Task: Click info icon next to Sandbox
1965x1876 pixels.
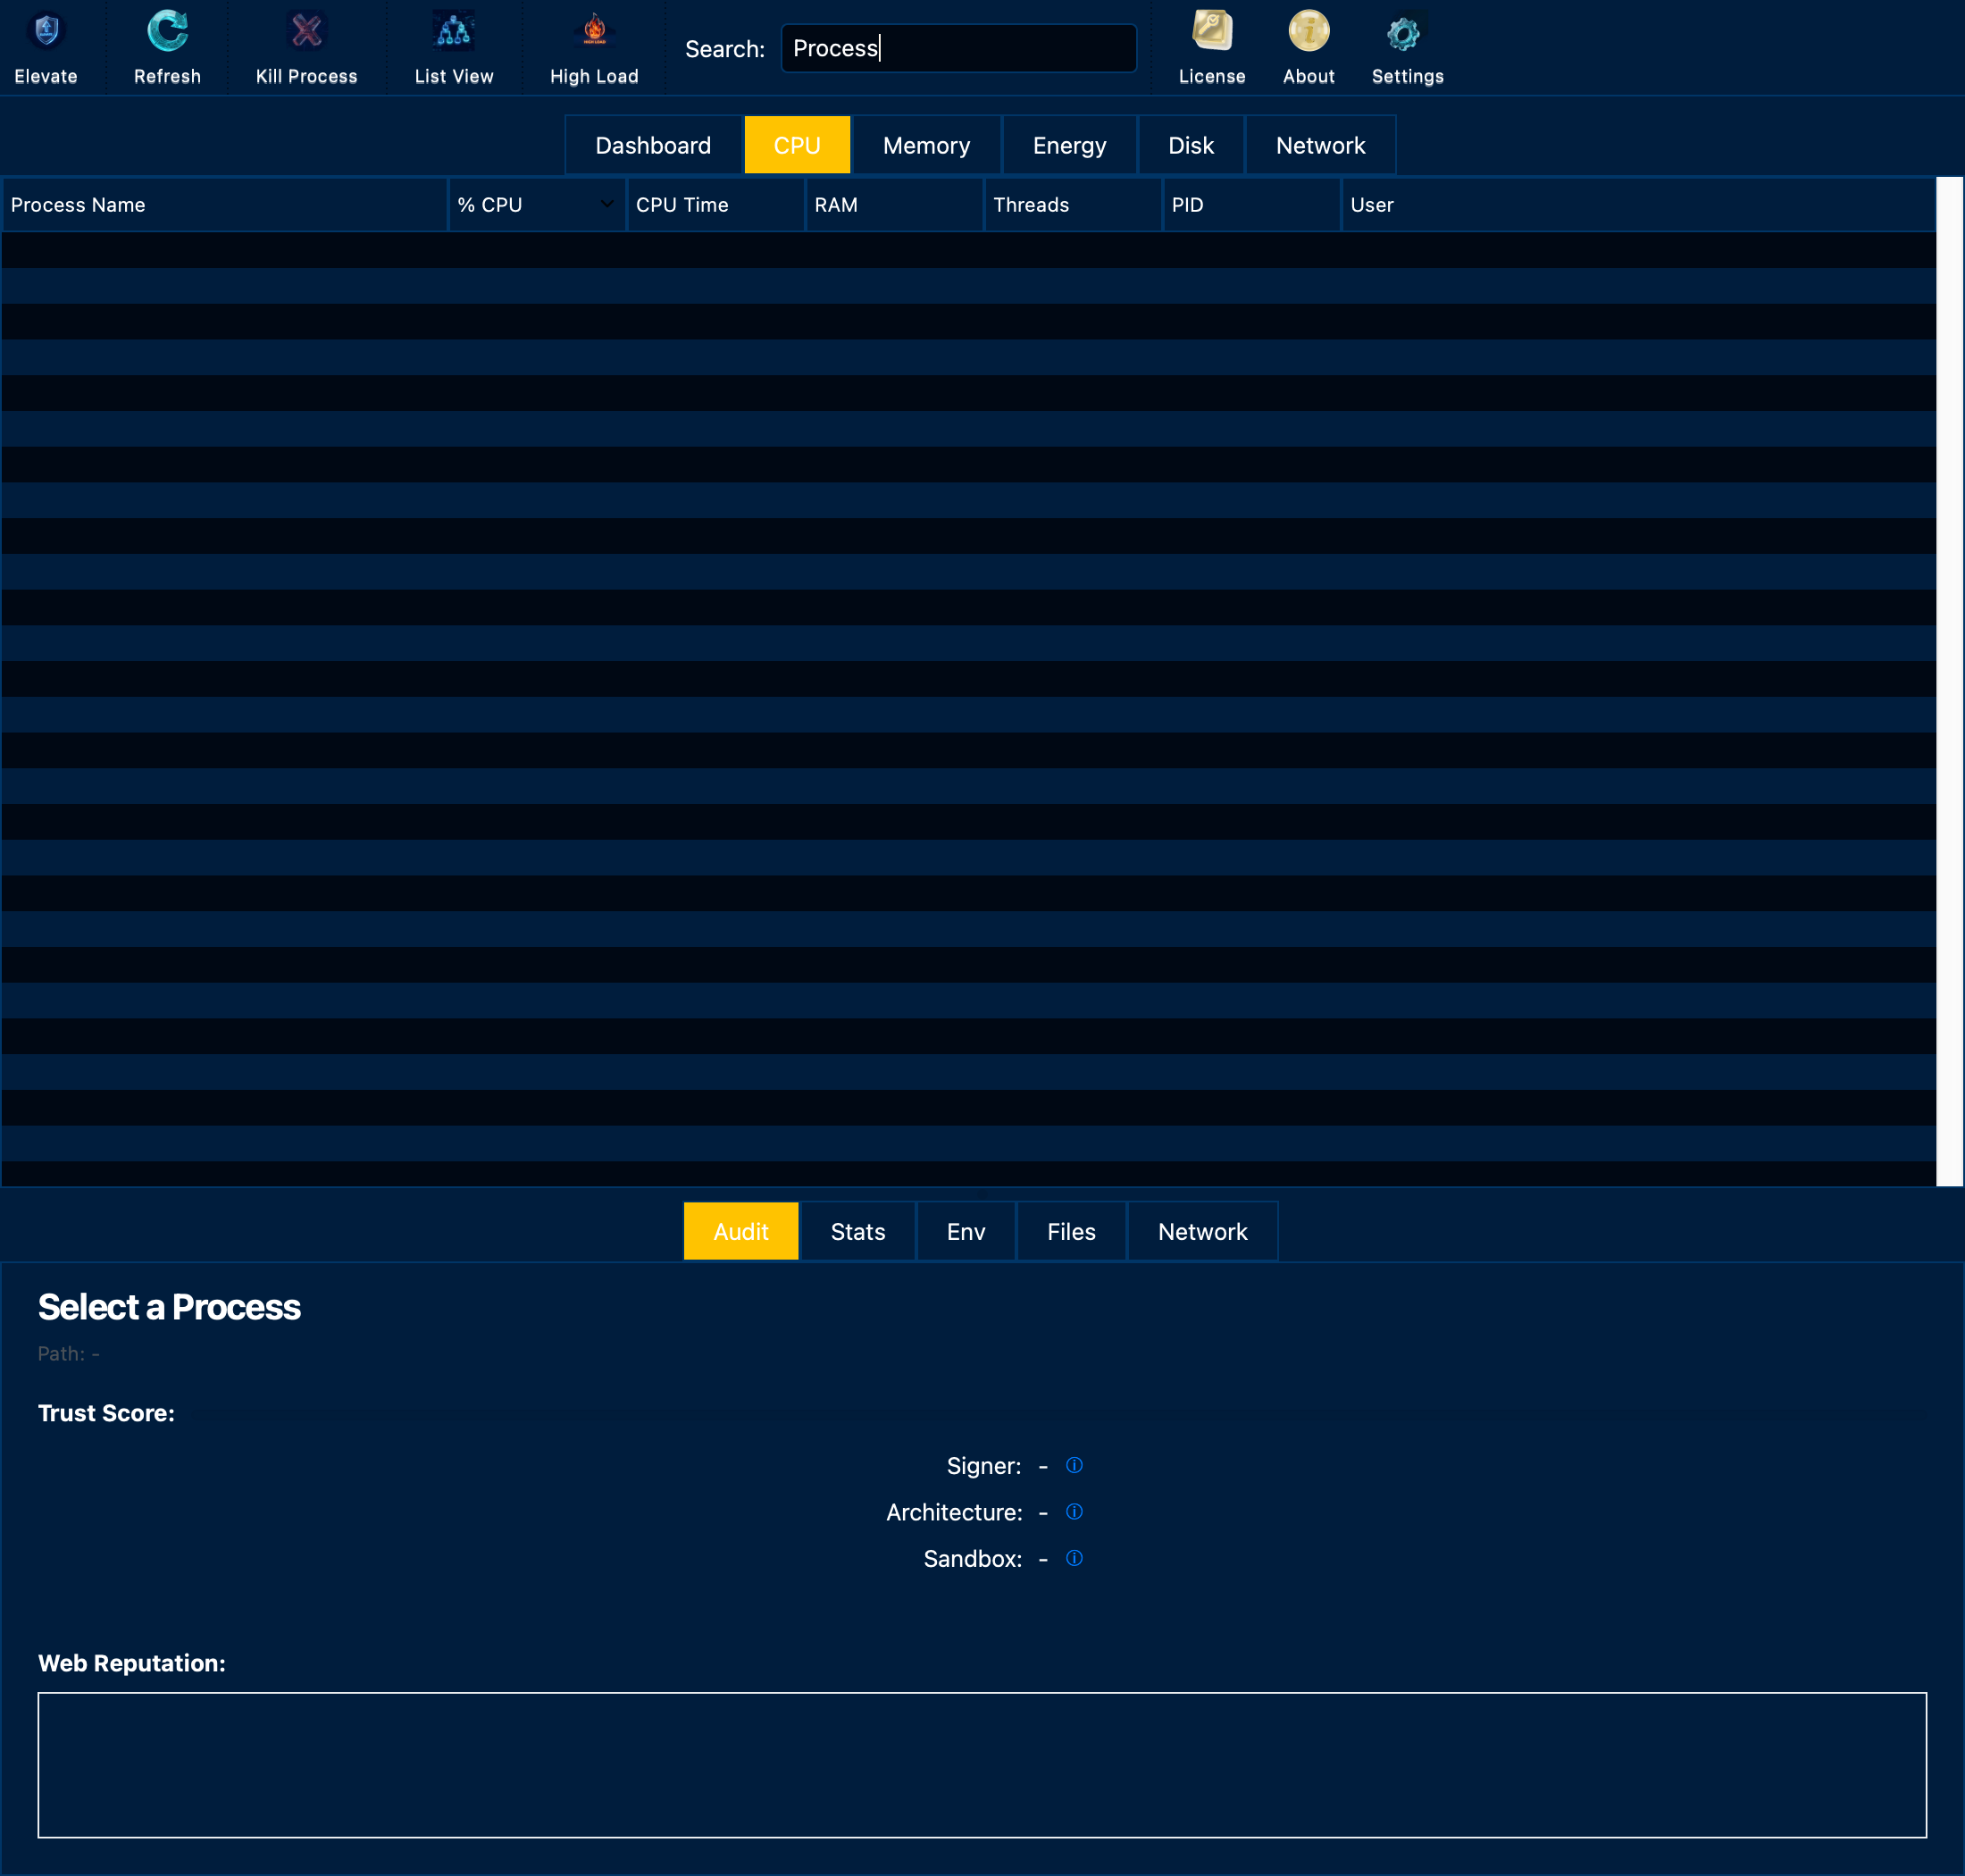Action: click(x=1074, y=1558)
